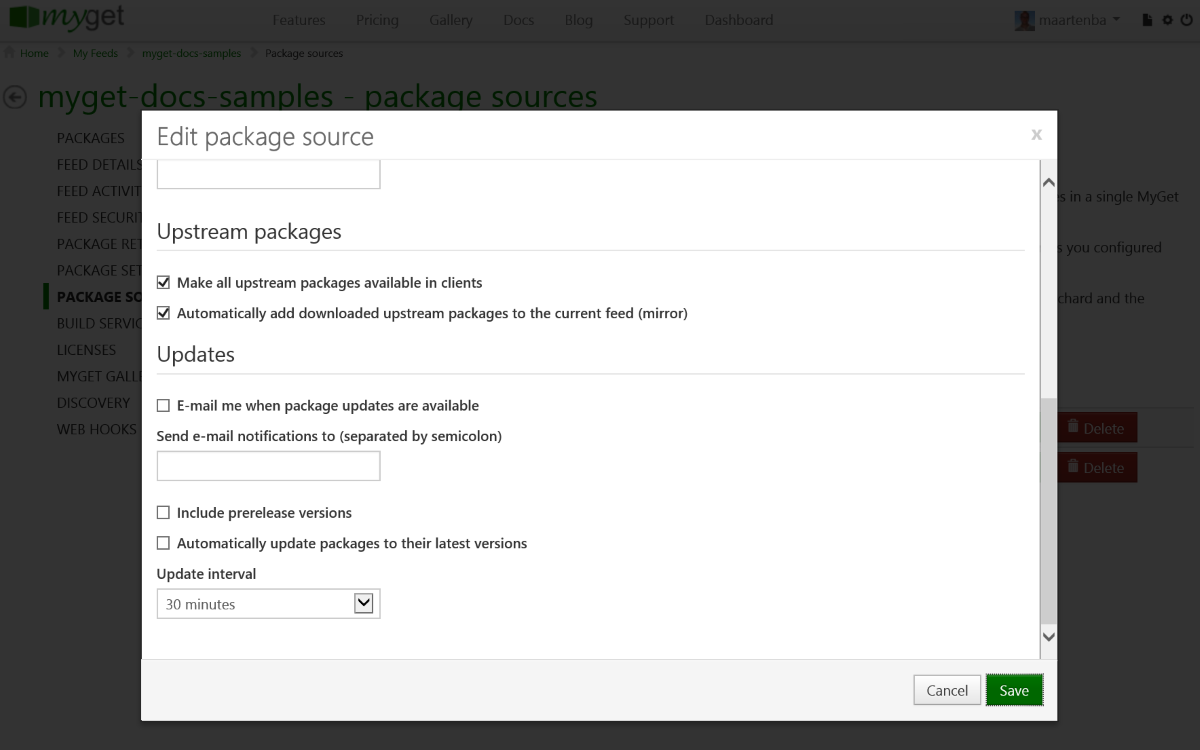Click the document icon in the top bar
The width and height of the screenshot is (1200, 750).
coord(1147,20)
